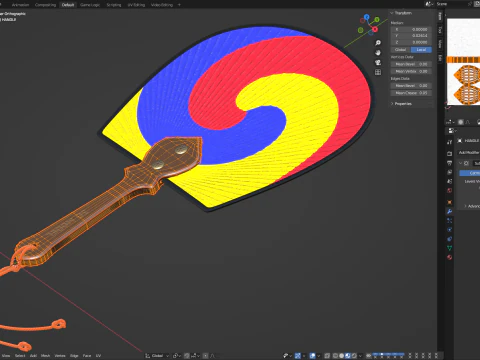Collapse the Subdivision modifier panel arrow

click(461, 163)
